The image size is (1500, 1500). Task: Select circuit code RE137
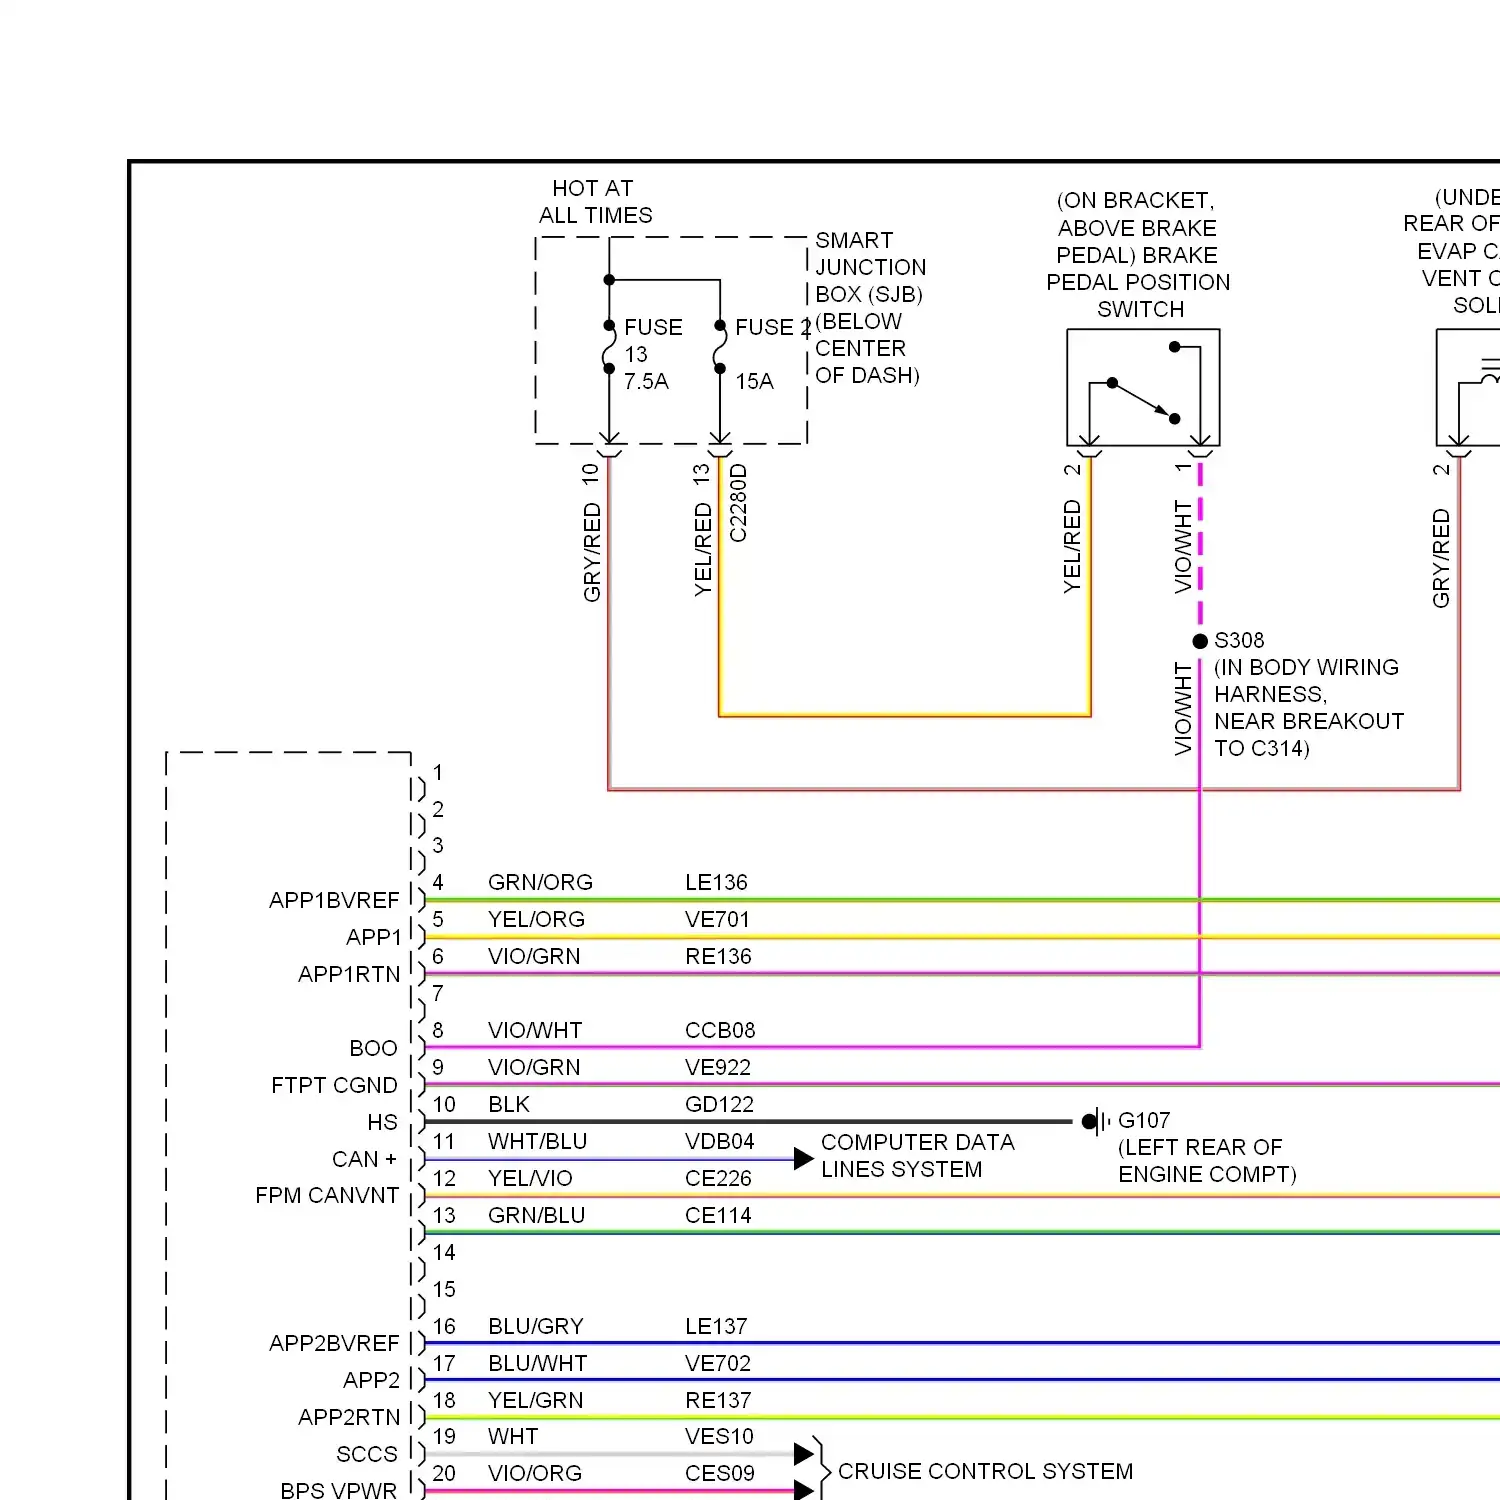(718, 1400)
